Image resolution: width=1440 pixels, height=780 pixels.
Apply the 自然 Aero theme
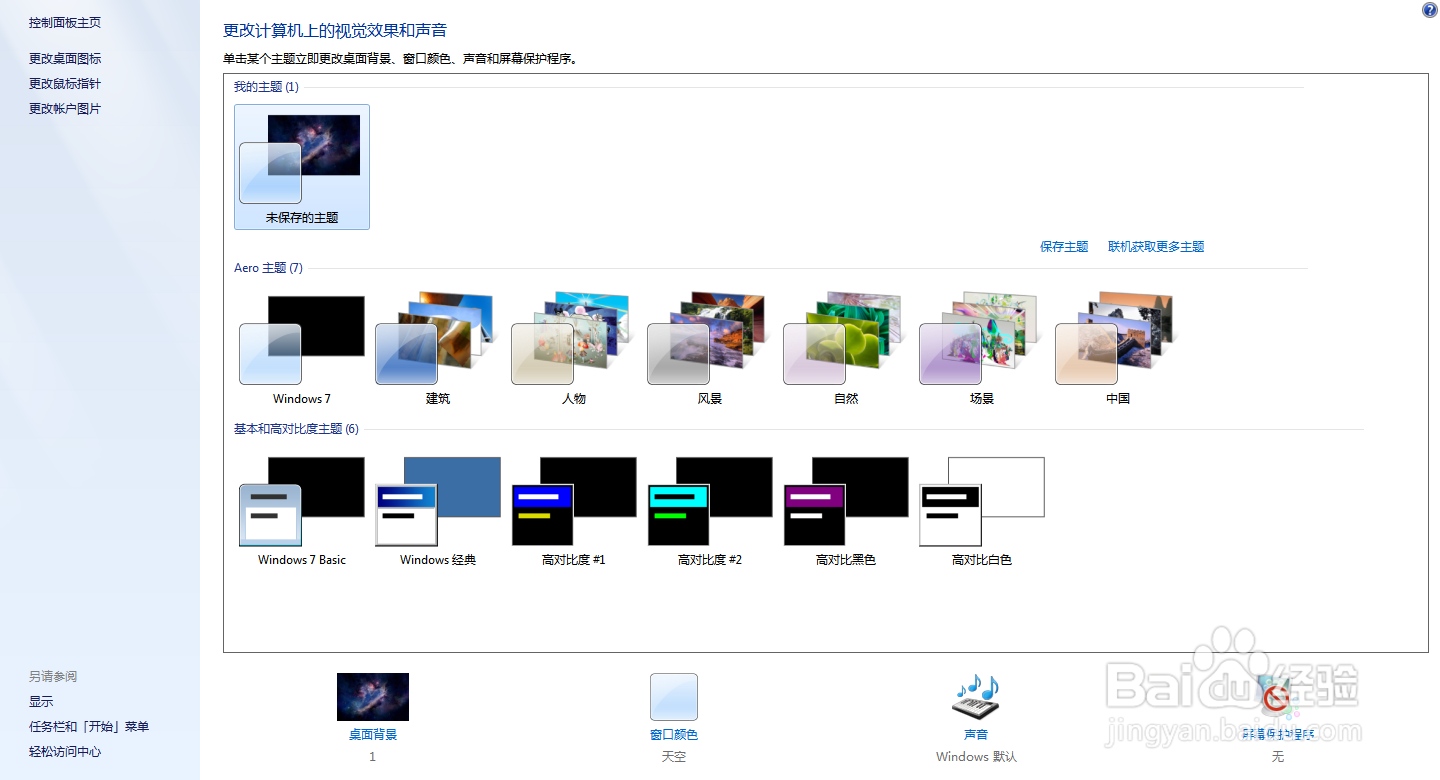846,349
